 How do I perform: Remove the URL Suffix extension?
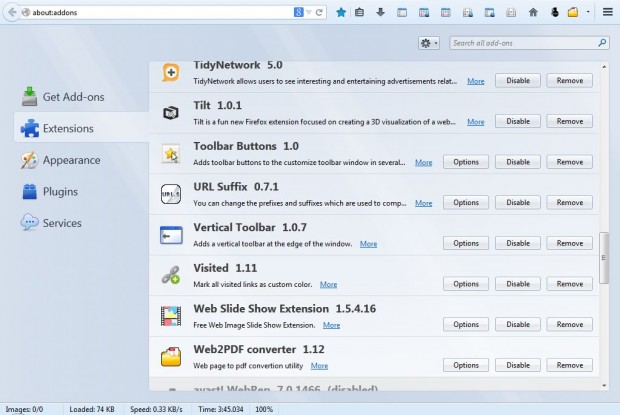(x=569, y=202)
